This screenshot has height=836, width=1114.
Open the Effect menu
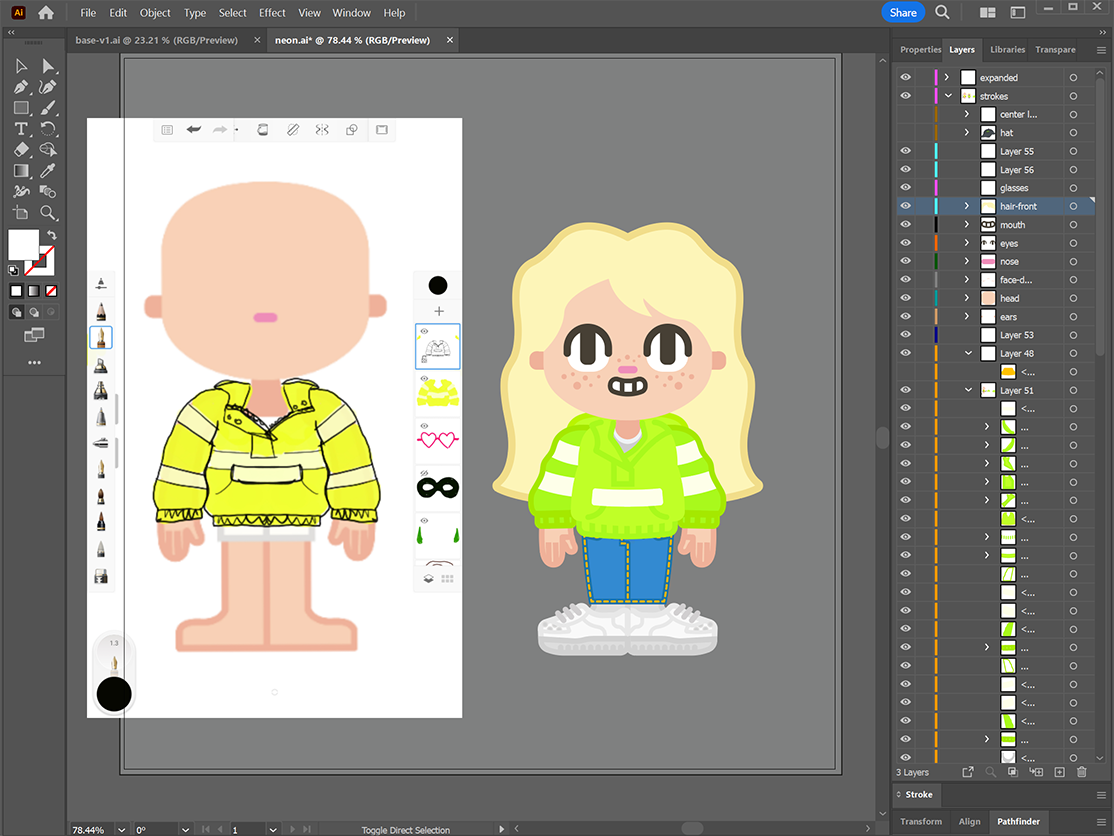pos(272,13)
